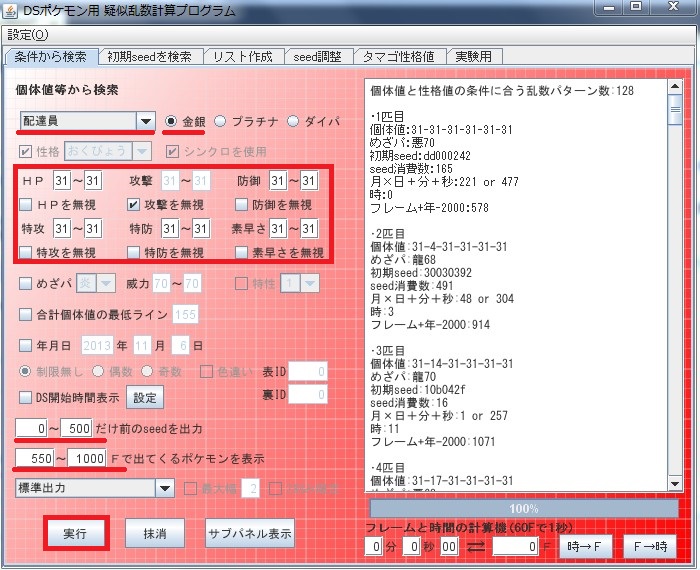Open the 設定(O) menu

click(28, 35)
